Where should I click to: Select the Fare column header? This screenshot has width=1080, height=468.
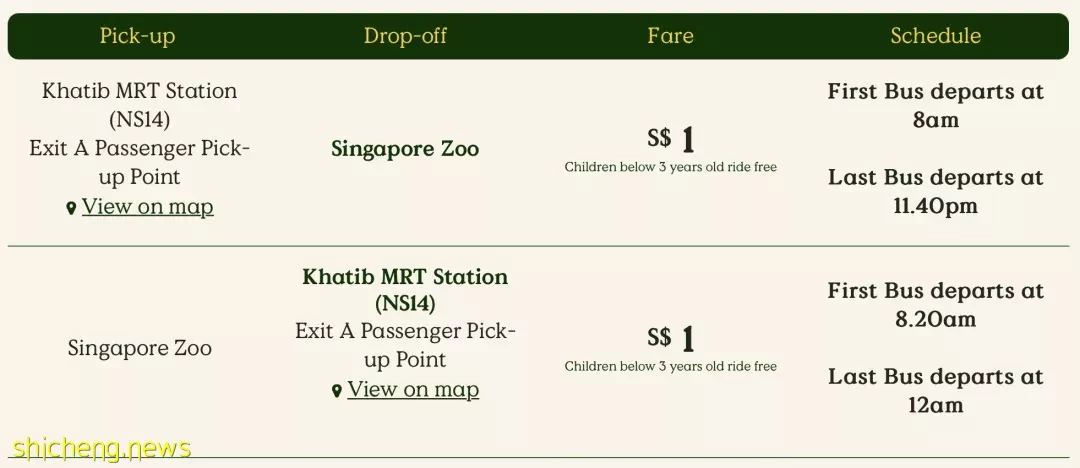coord(670,36)
